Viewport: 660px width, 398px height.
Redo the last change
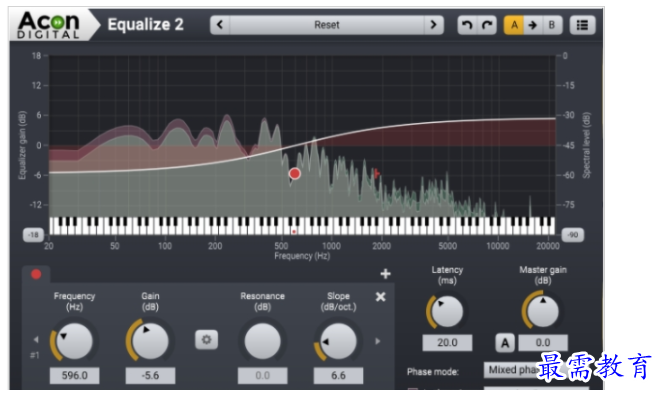(x=487, y=25)
